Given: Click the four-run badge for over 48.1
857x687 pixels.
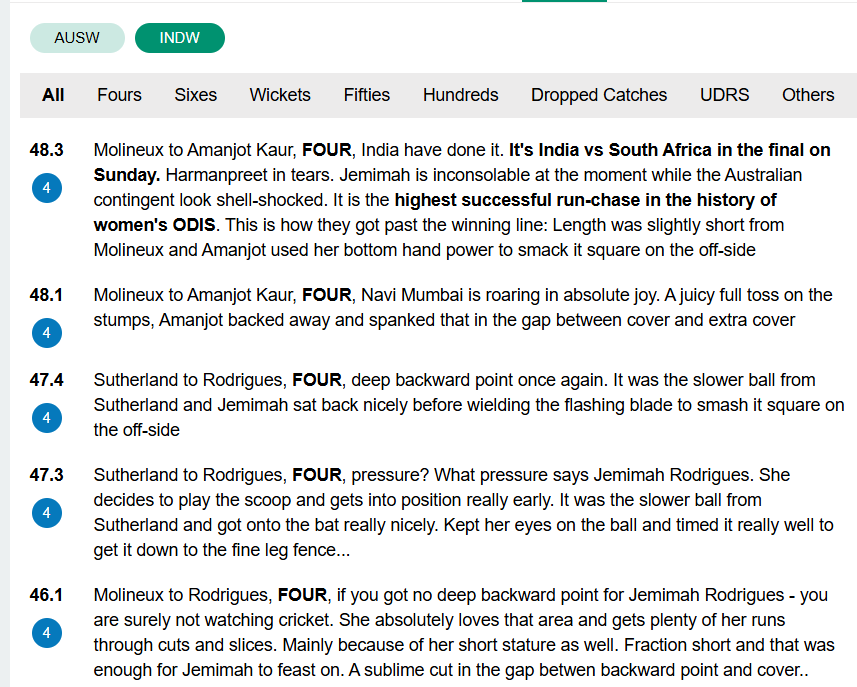Looking at the screenshot, I should click(46, 333).
